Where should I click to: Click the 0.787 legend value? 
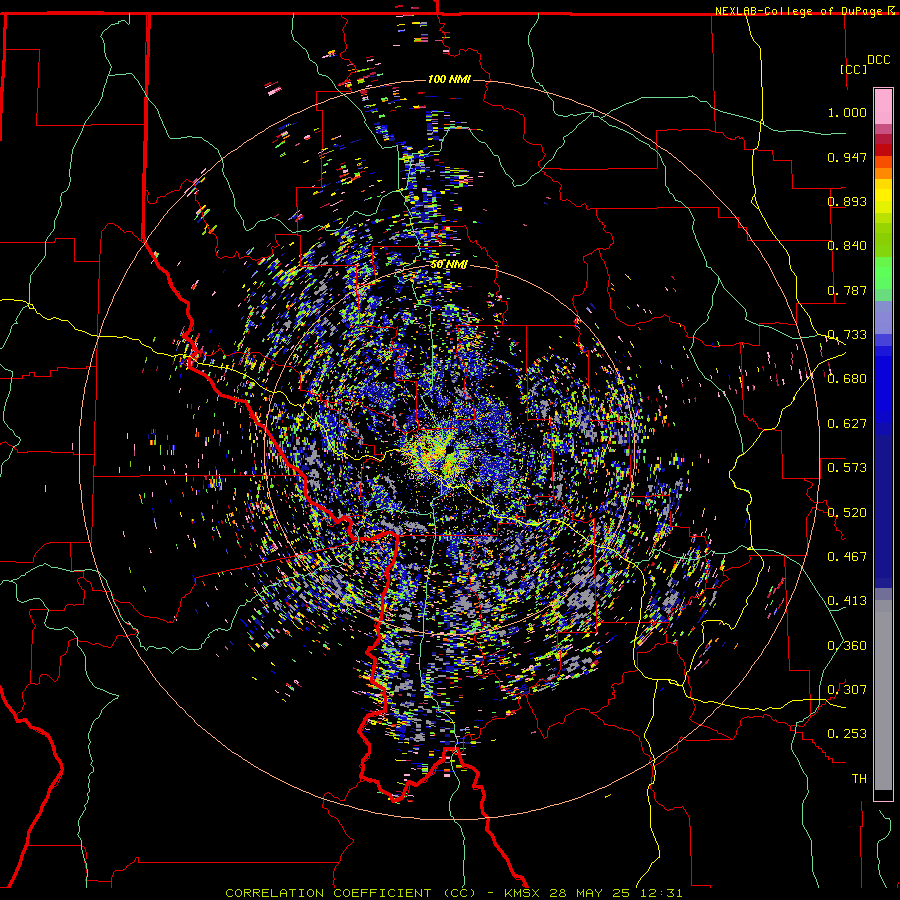(x=847, y=290)
